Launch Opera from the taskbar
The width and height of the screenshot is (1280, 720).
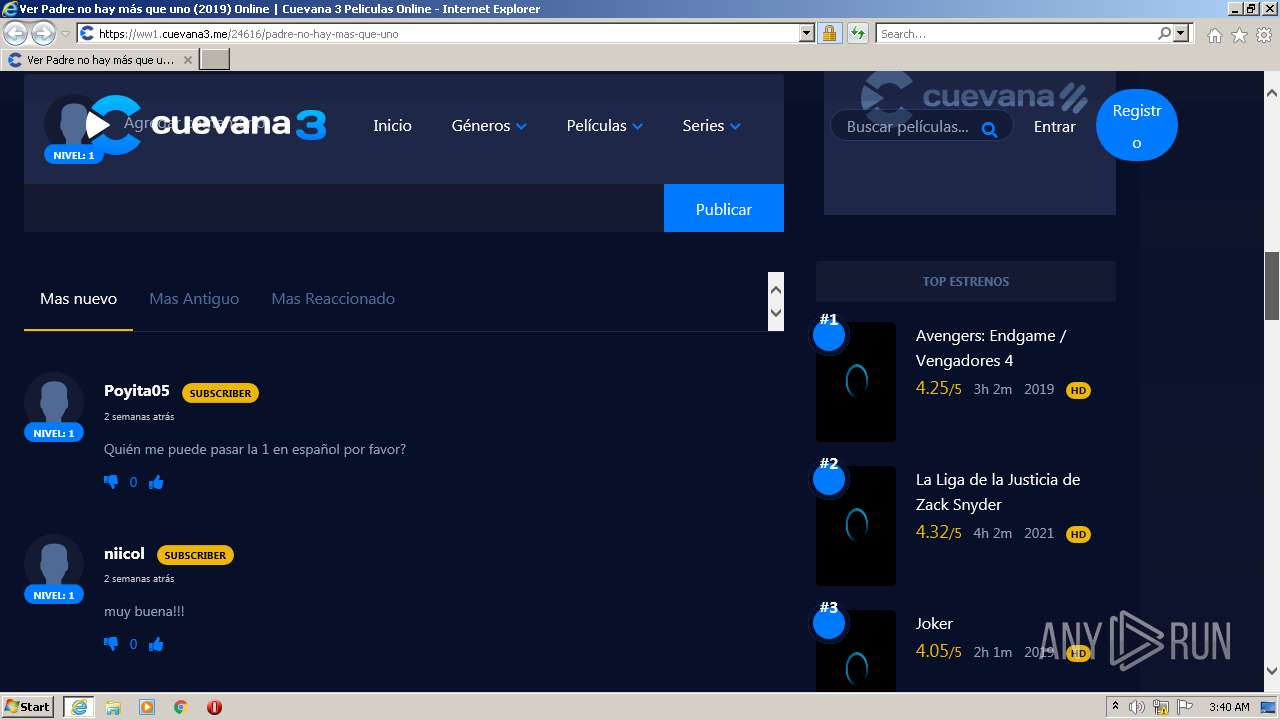point(214,707)
